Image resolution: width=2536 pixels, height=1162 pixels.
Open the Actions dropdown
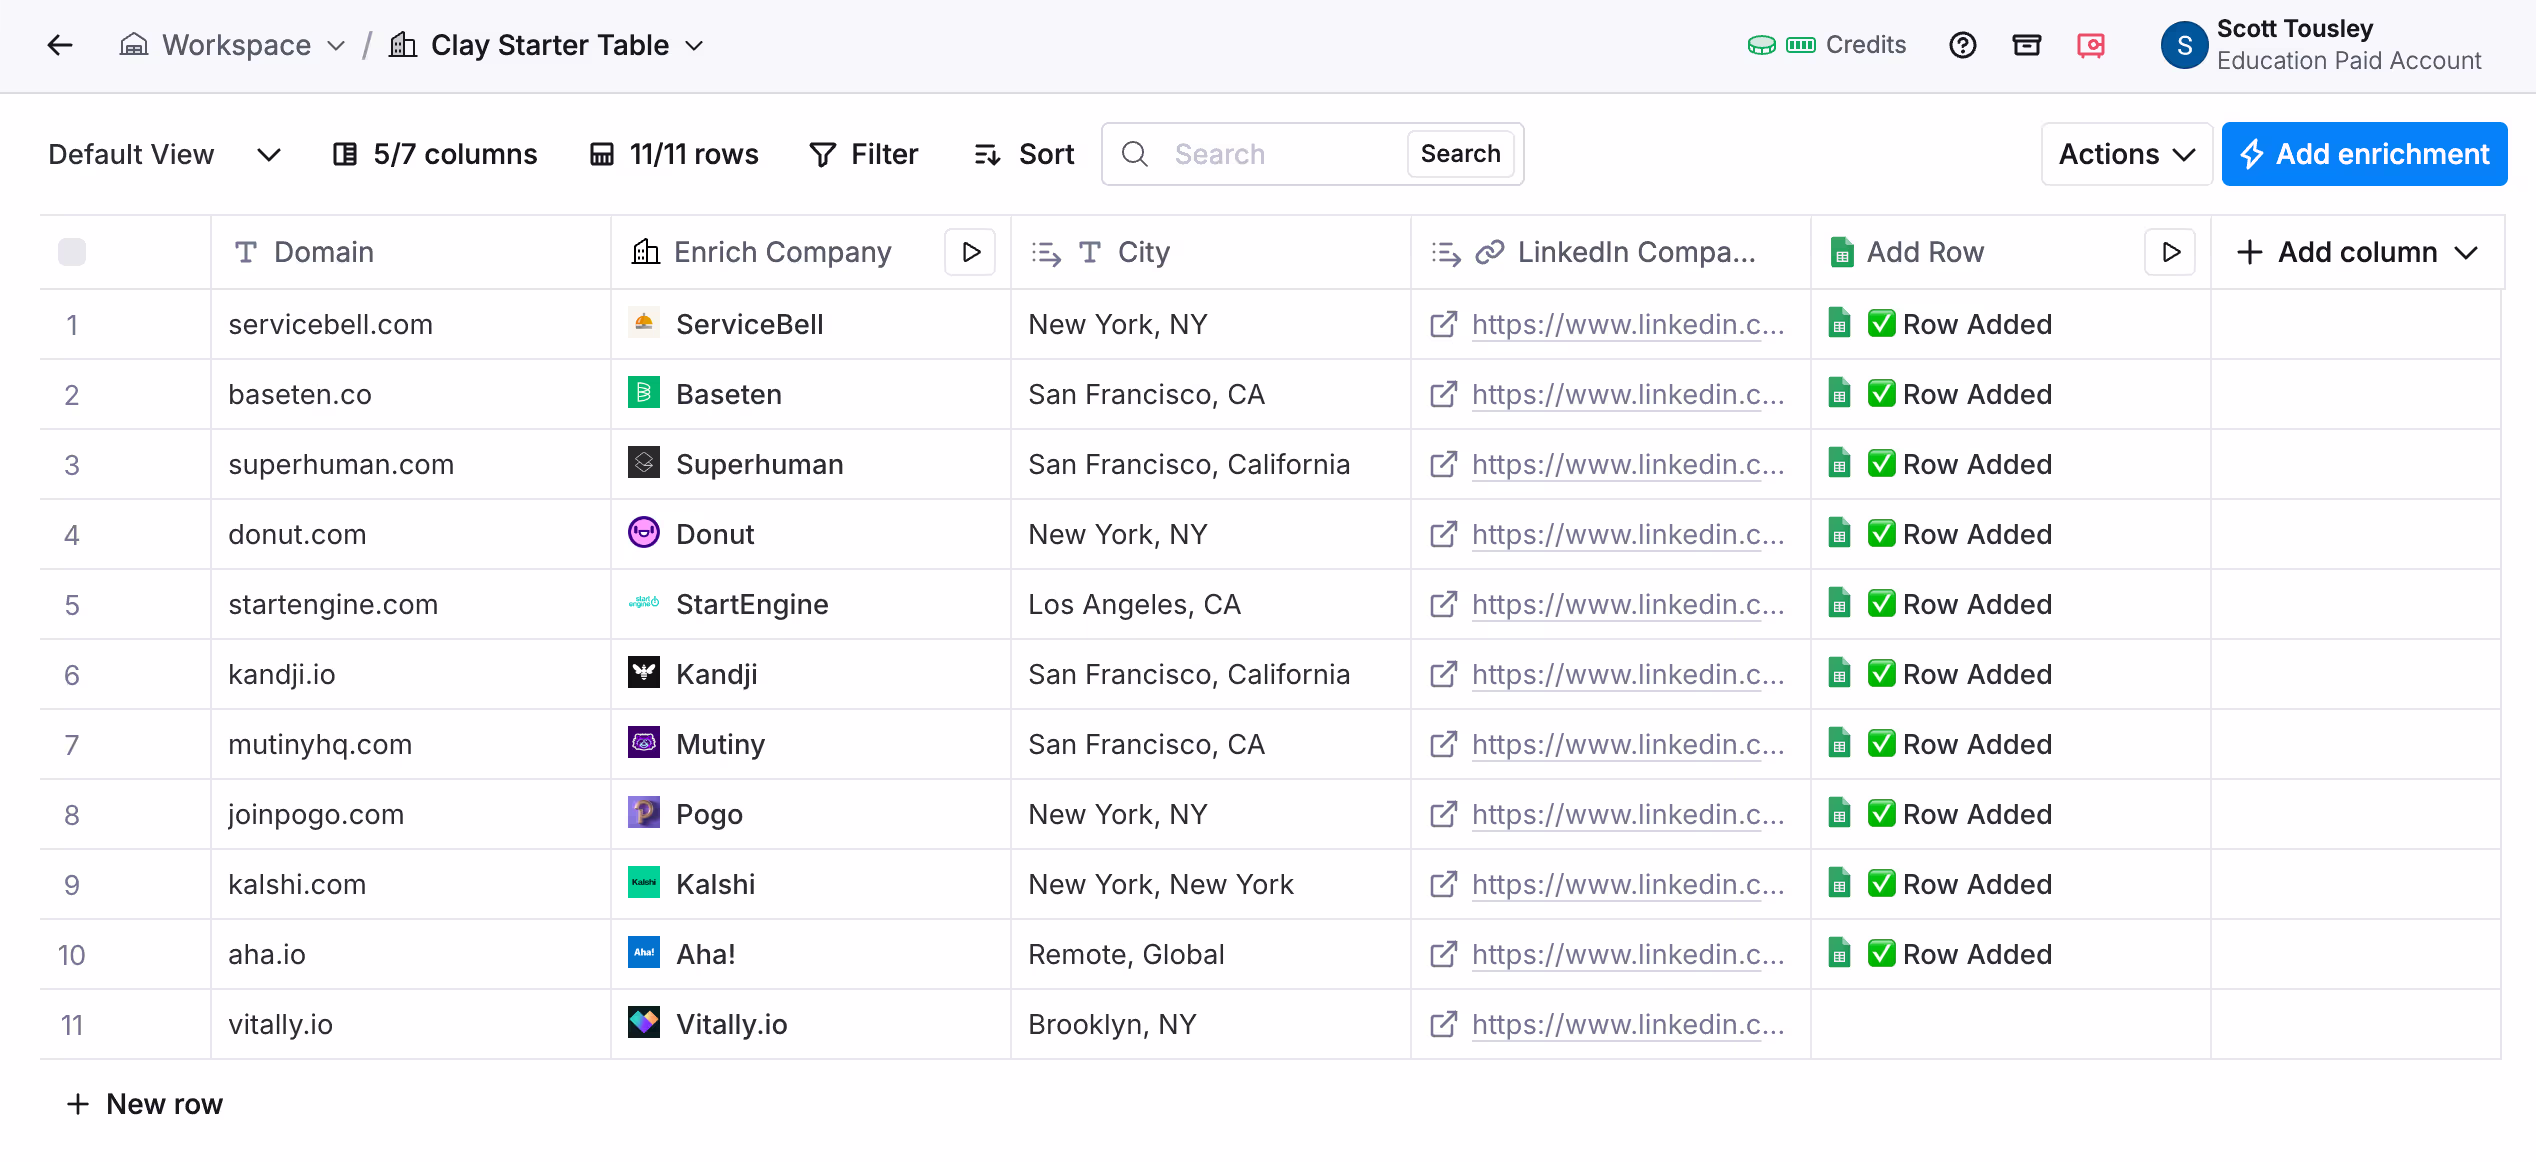[2126, 154]
